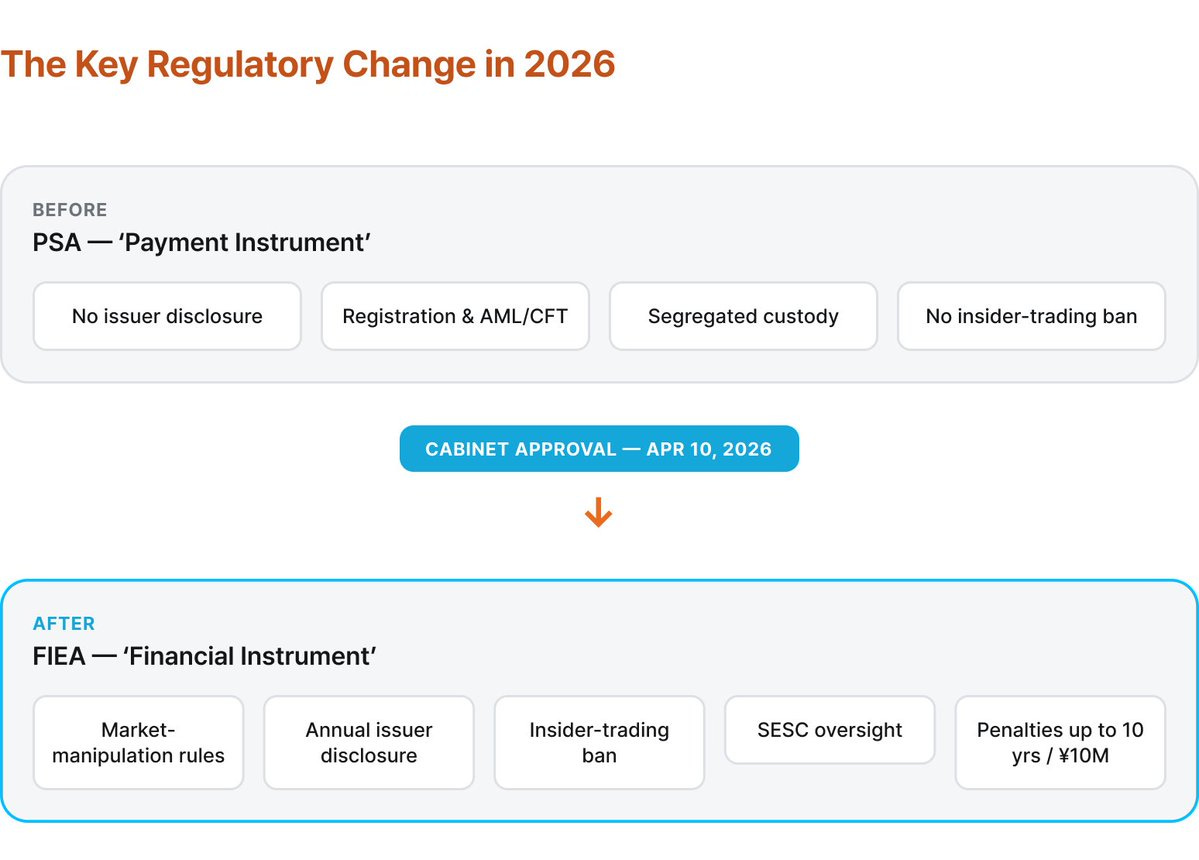Click the PSA Payment Instrument title
The height and width of the screenshot is (860, 1199).
pyautogui.click(x=202, y=243)
